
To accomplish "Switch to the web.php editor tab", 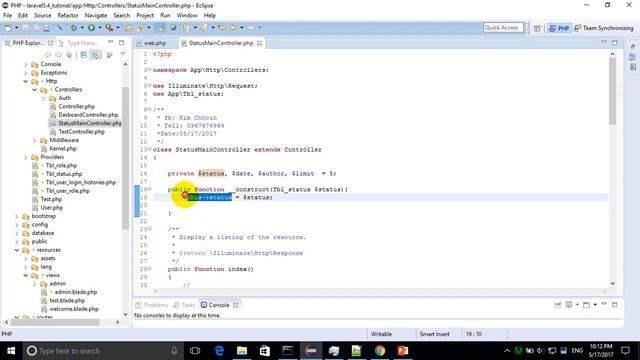I will point(155,43).
